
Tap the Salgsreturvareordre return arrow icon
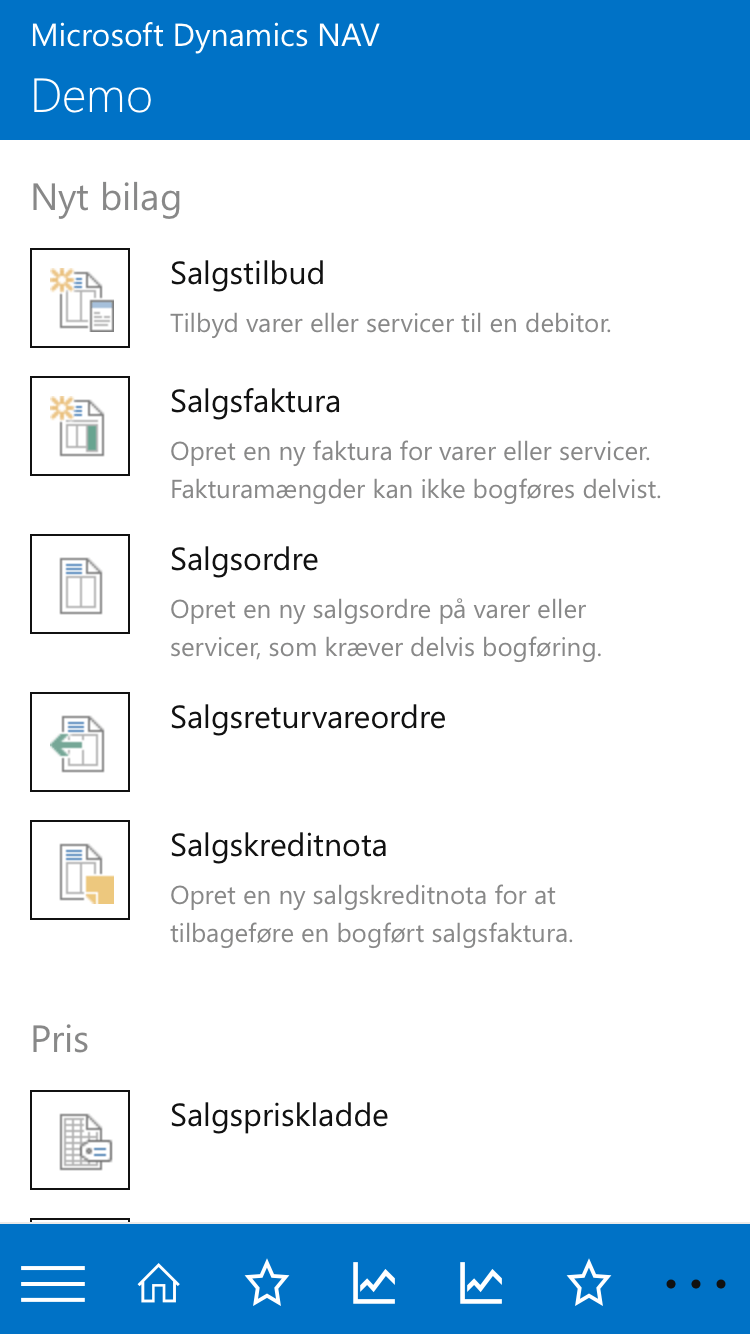point(80,742)
